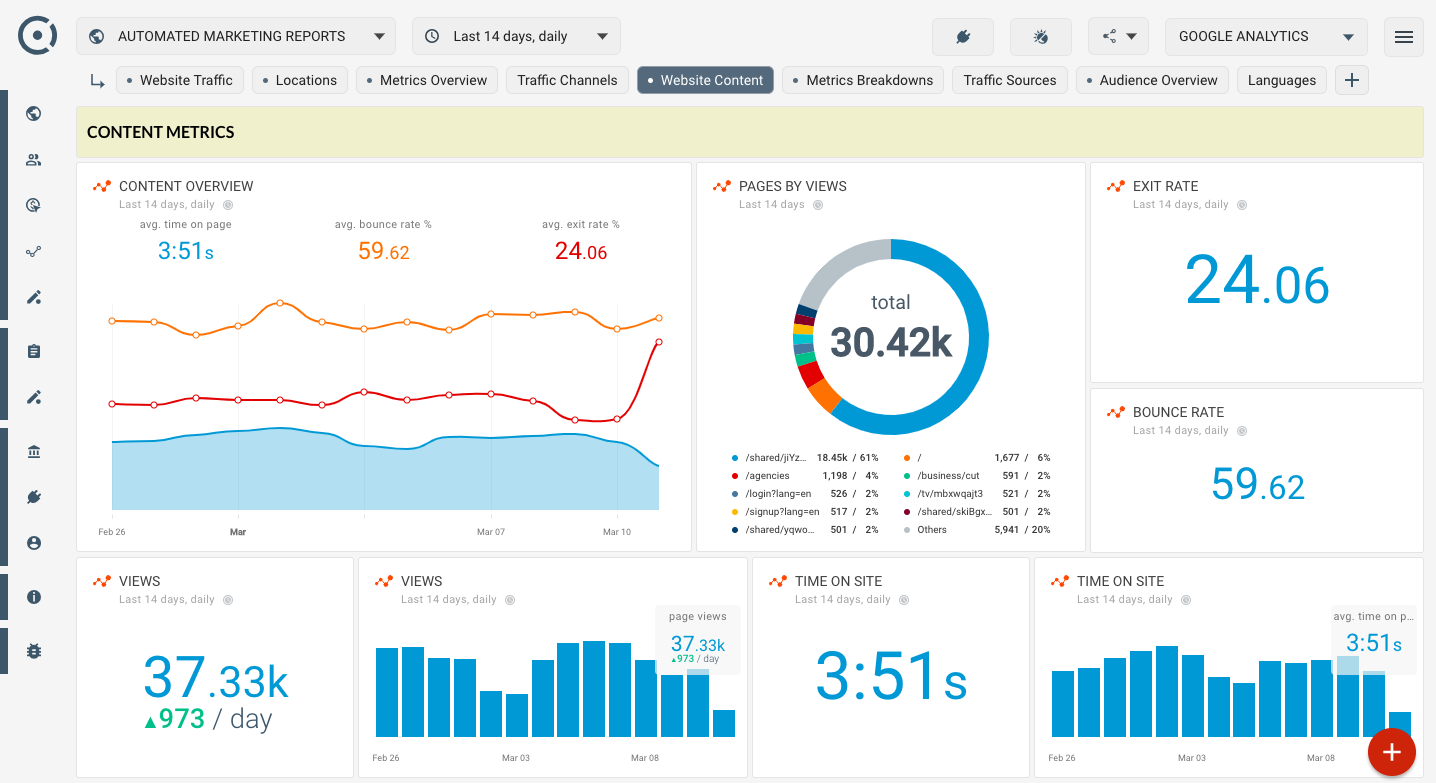Open the info icon in the sidebar
This screenshot has height=783, width=1436.
(x=33, y=597)
